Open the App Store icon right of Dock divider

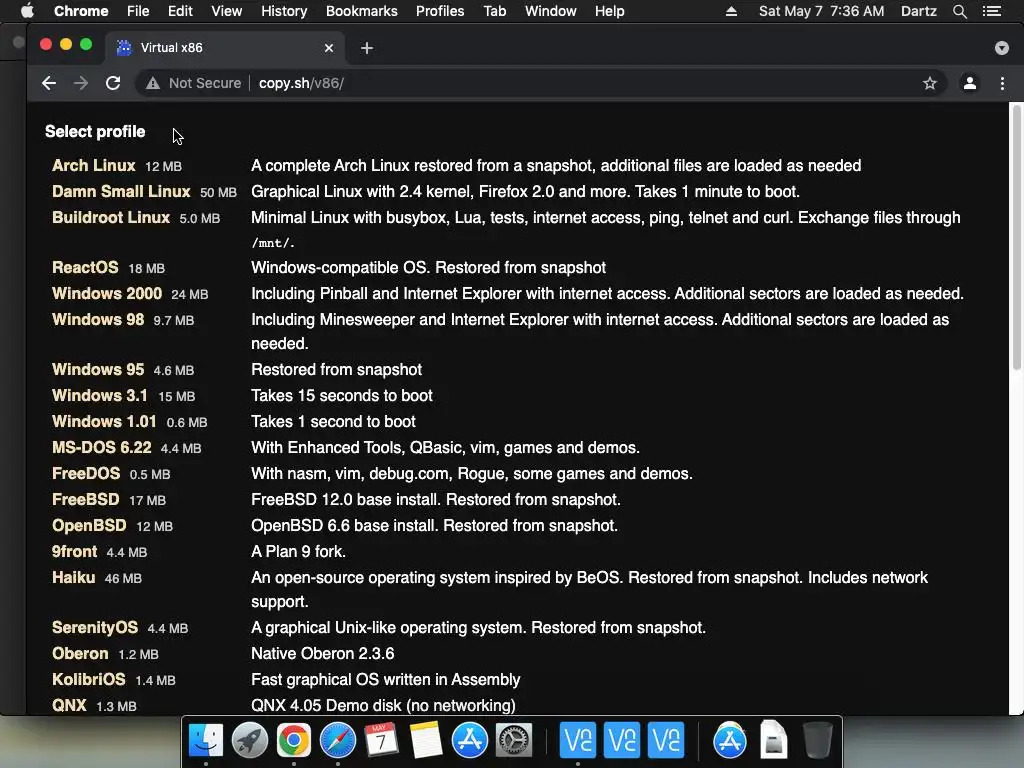[729, 741]
